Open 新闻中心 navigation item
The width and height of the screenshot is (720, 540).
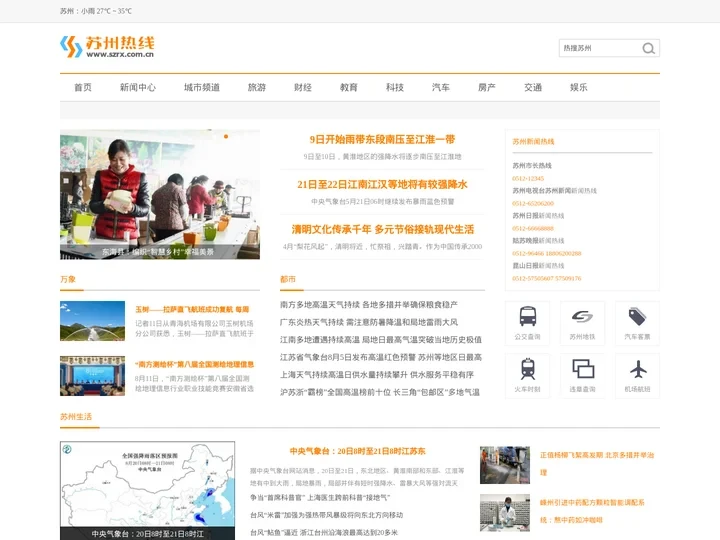click(x=138, y=87)
